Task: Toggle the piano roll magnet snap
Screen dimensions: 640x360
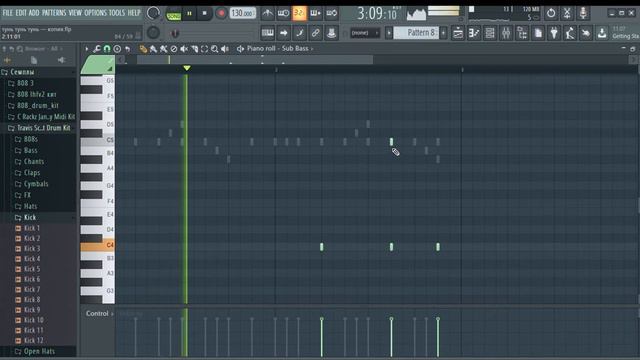Action: (x=107, y=49)
